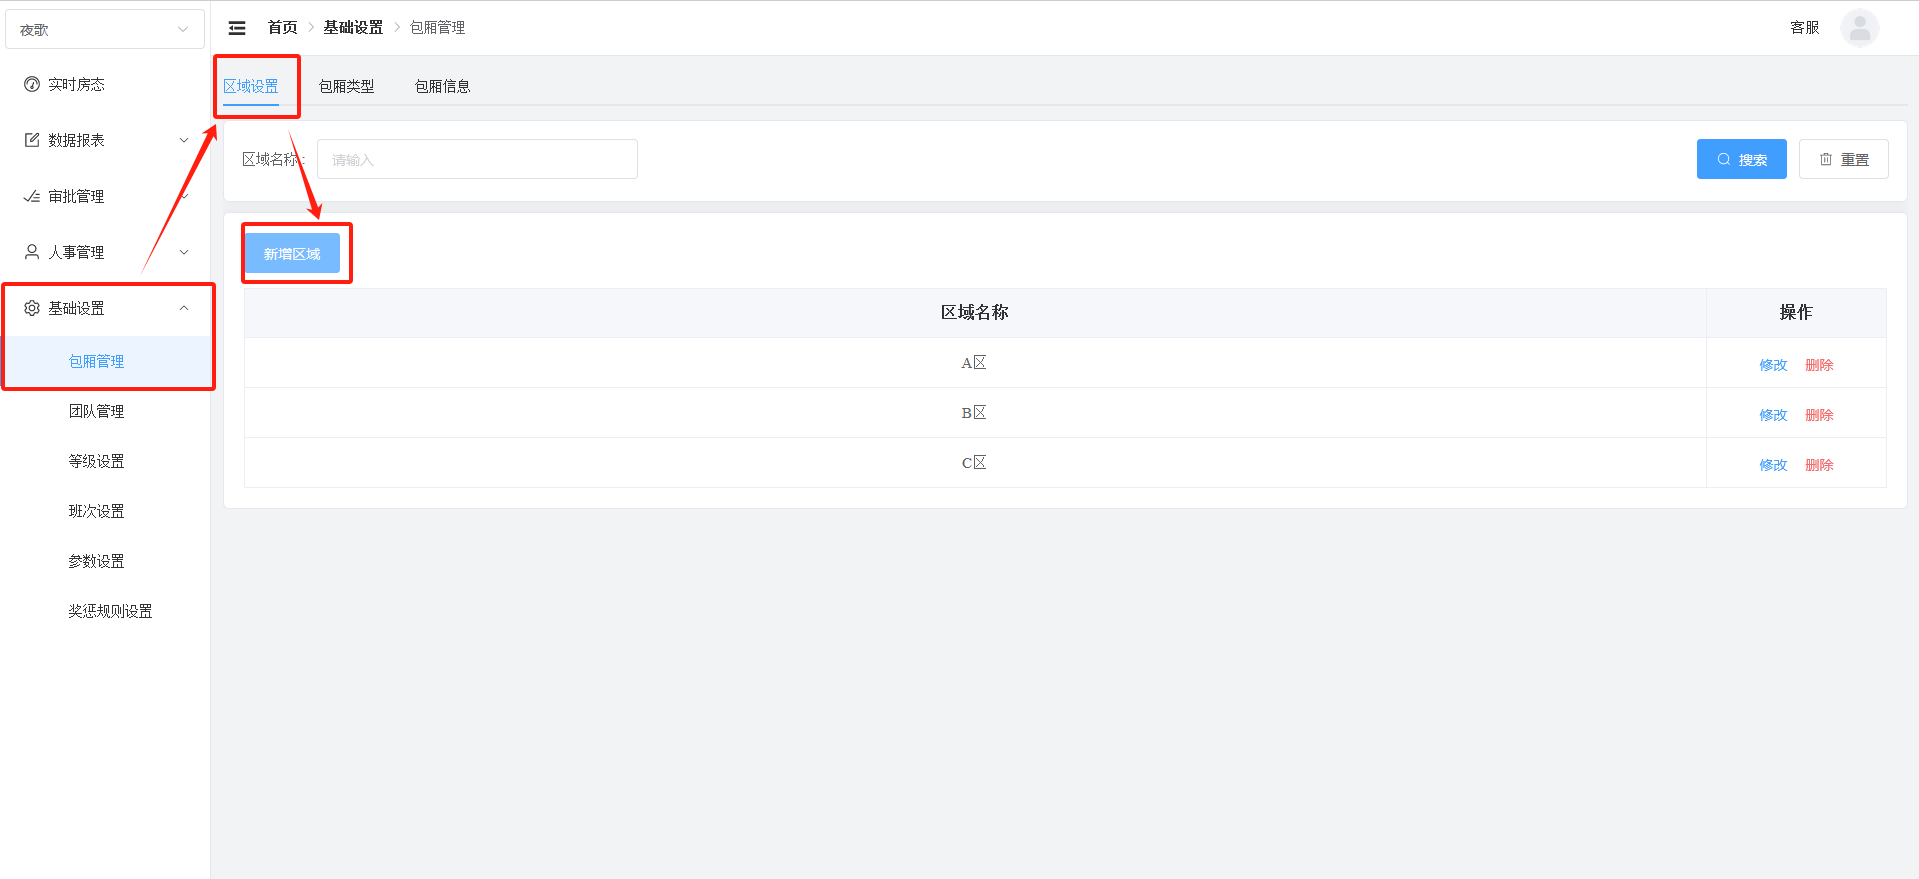Click the A区 table cell
Viewport: 1919px width, 879px height.
[x=975, y=363]
